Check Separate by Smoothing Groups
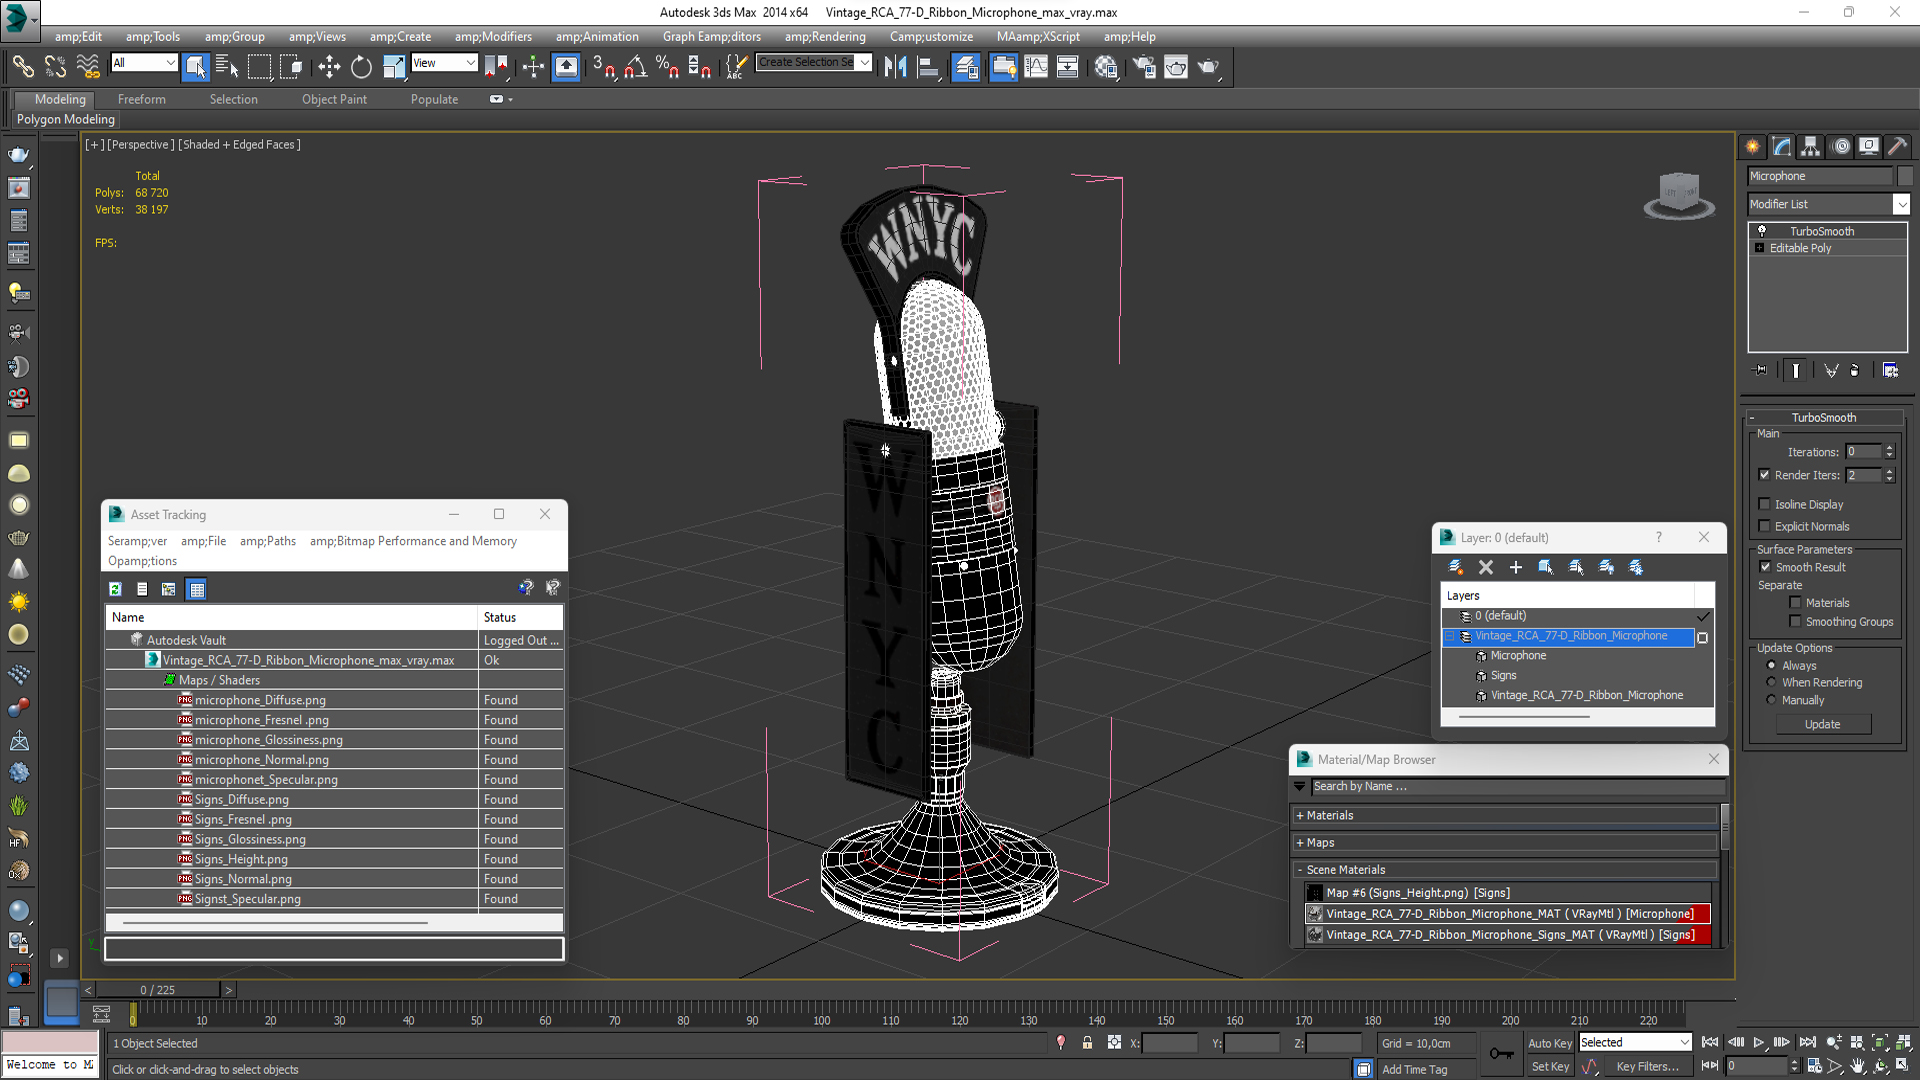 tap(1795, 622)
